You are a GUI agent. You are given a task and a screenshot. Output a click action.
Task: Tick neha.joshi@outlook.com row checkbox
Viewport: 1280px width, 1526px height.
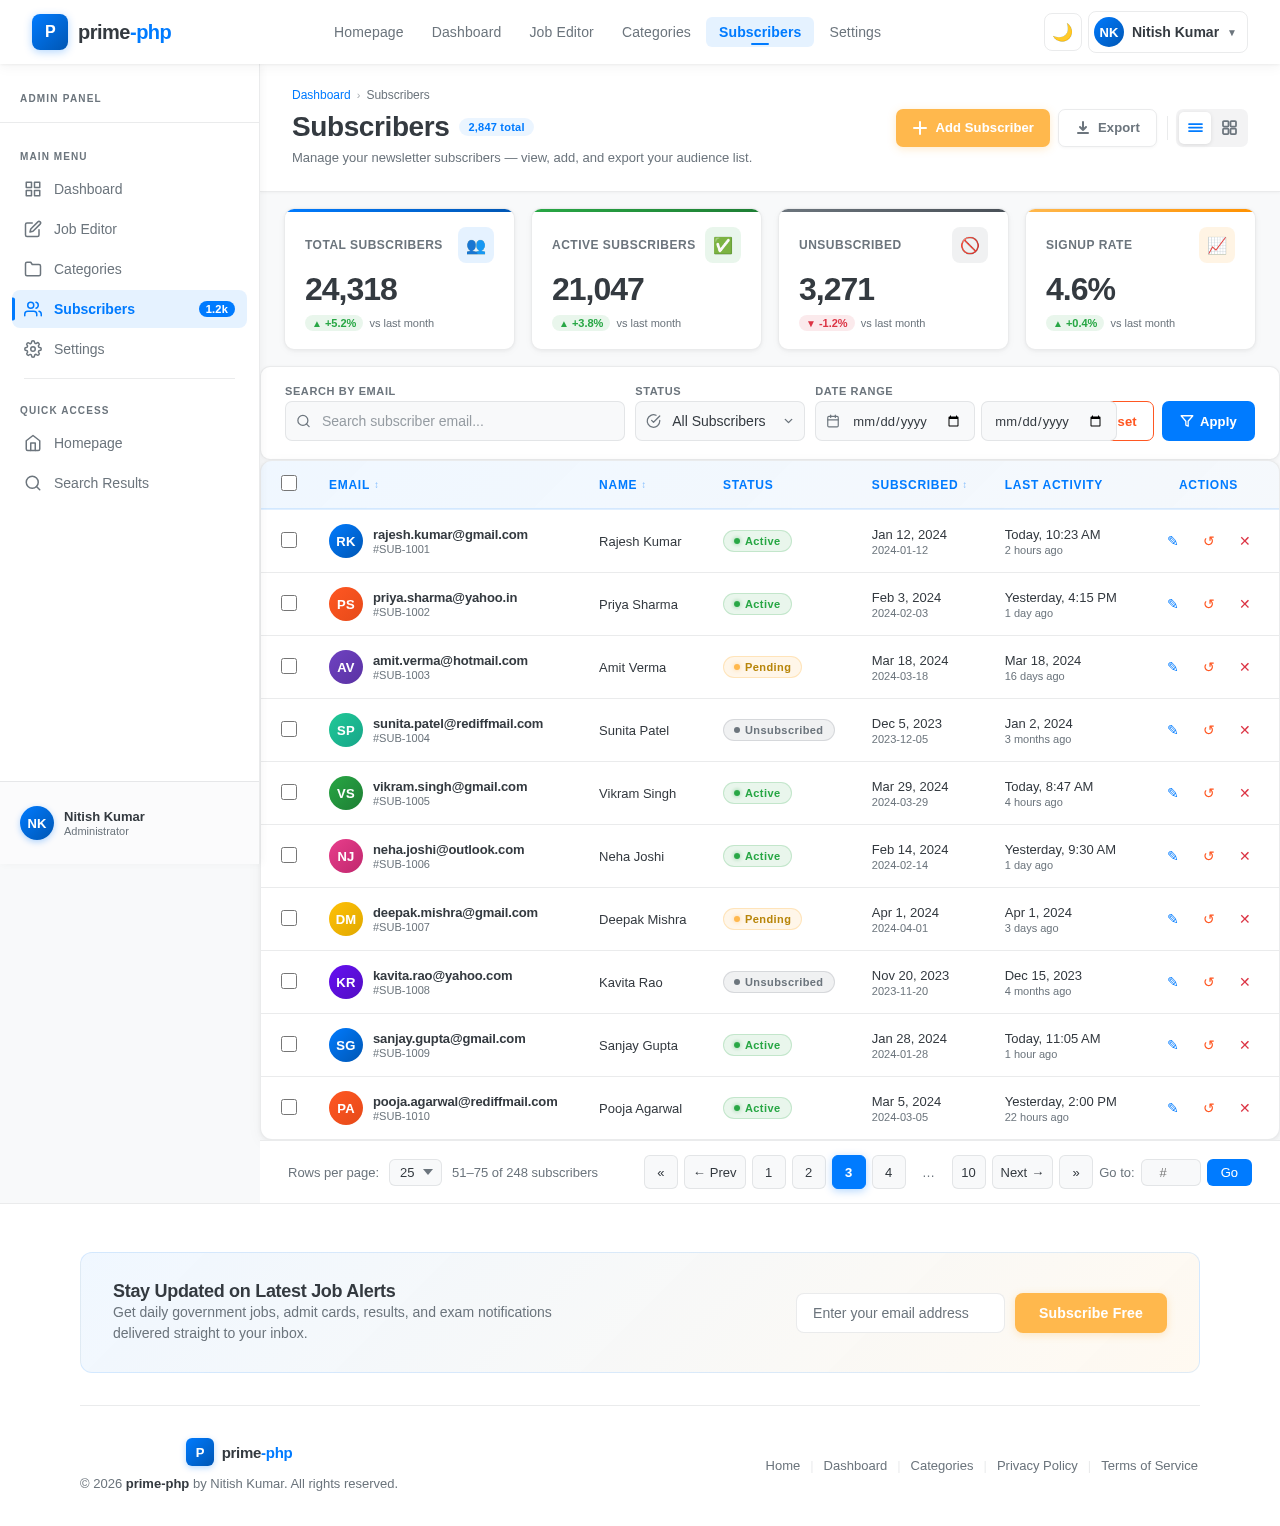point(289,855)
